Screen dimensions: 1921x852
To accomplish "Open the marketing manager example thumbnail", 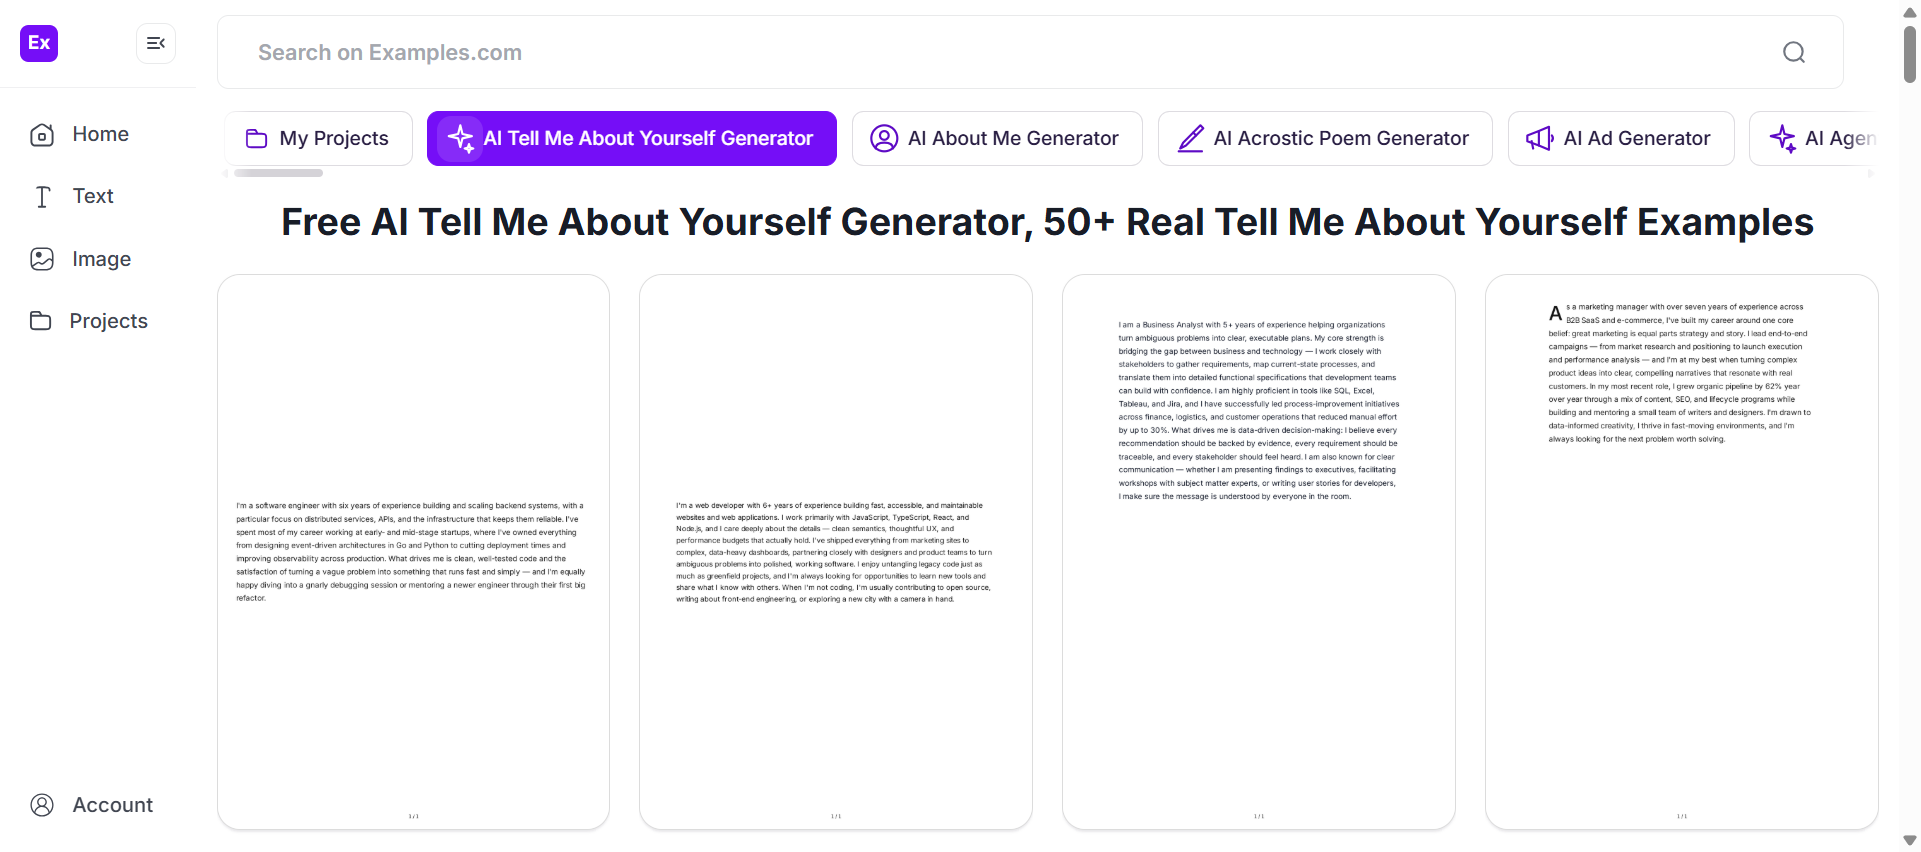I will 1682,551.
